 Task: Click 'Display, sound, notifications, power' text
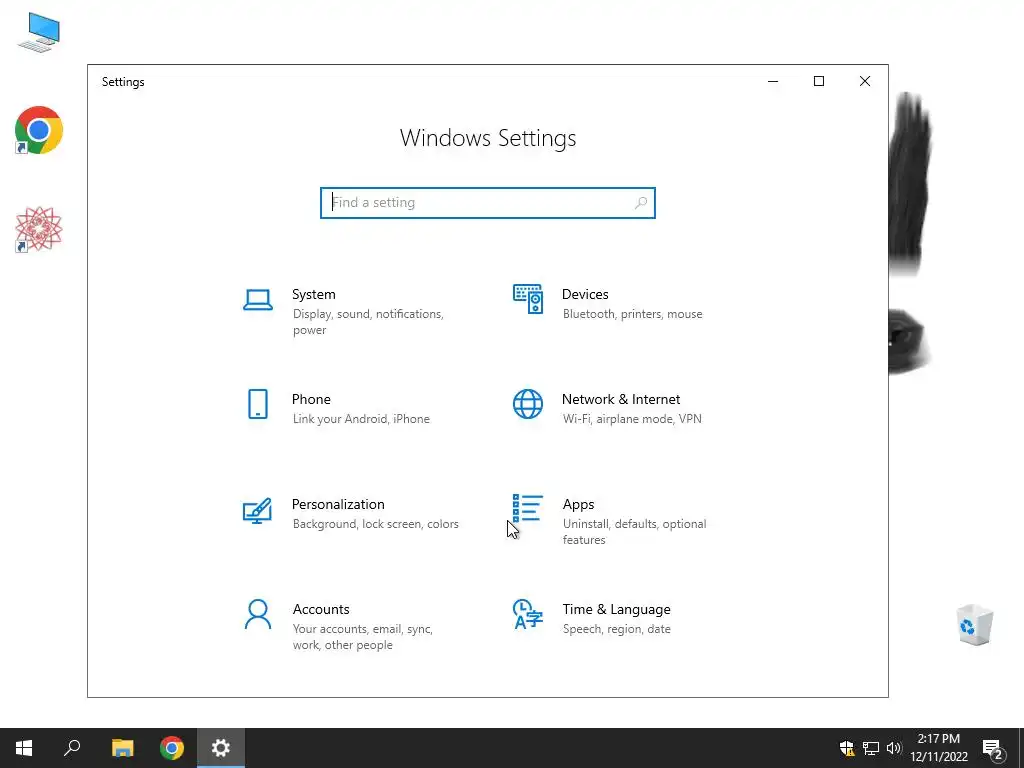click(x=368, y=322)
